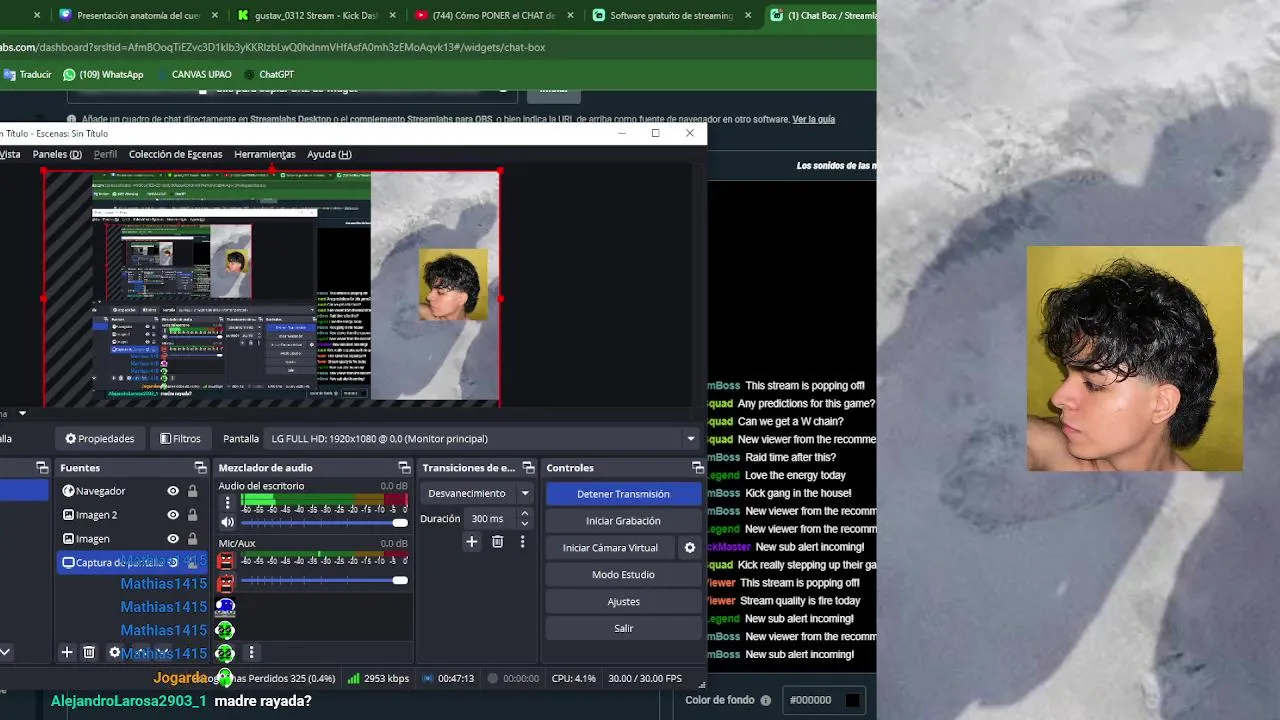Switch to gustav_0312 Stream Kick tab
Image resolution: width=1280 pixels, height=720 pixels.
point(315,15)
